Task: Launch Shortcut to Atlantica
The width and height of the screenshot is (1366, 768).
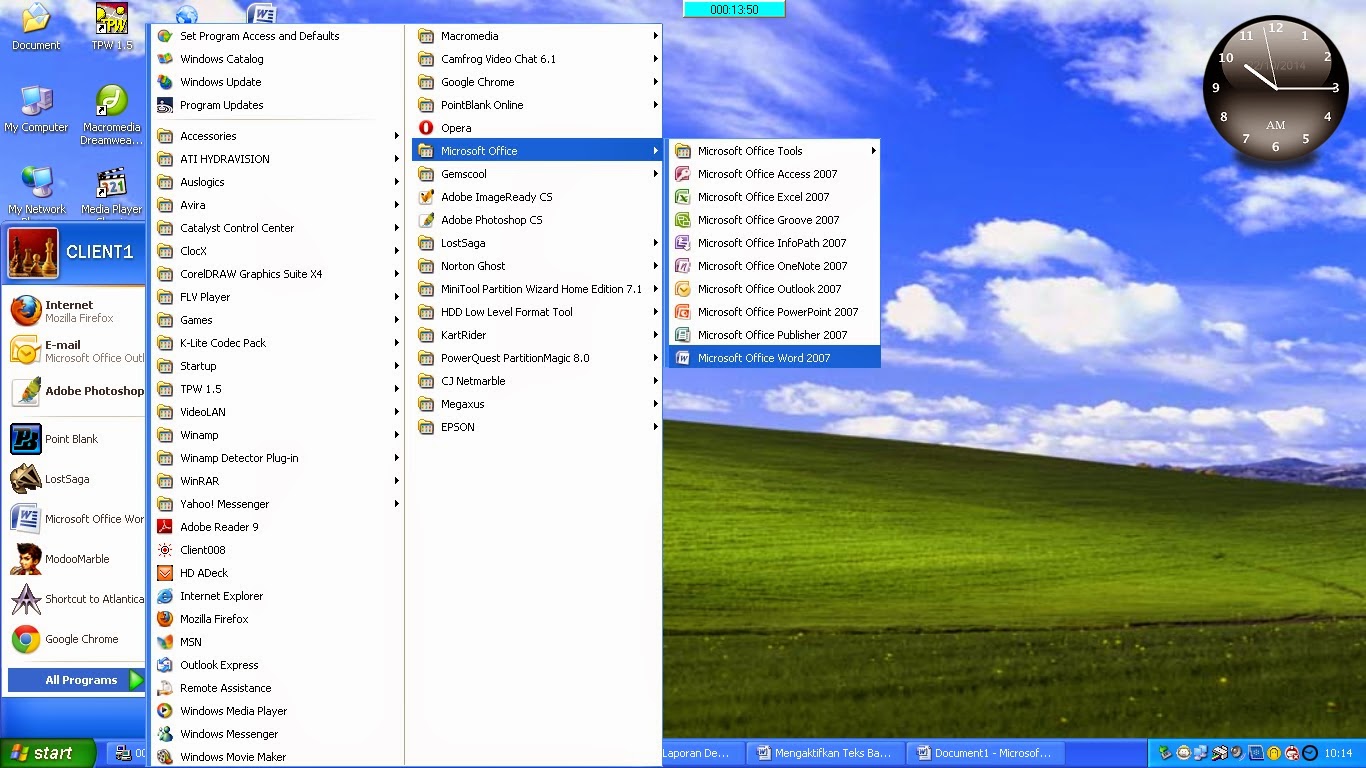Action: click(74, 599)
